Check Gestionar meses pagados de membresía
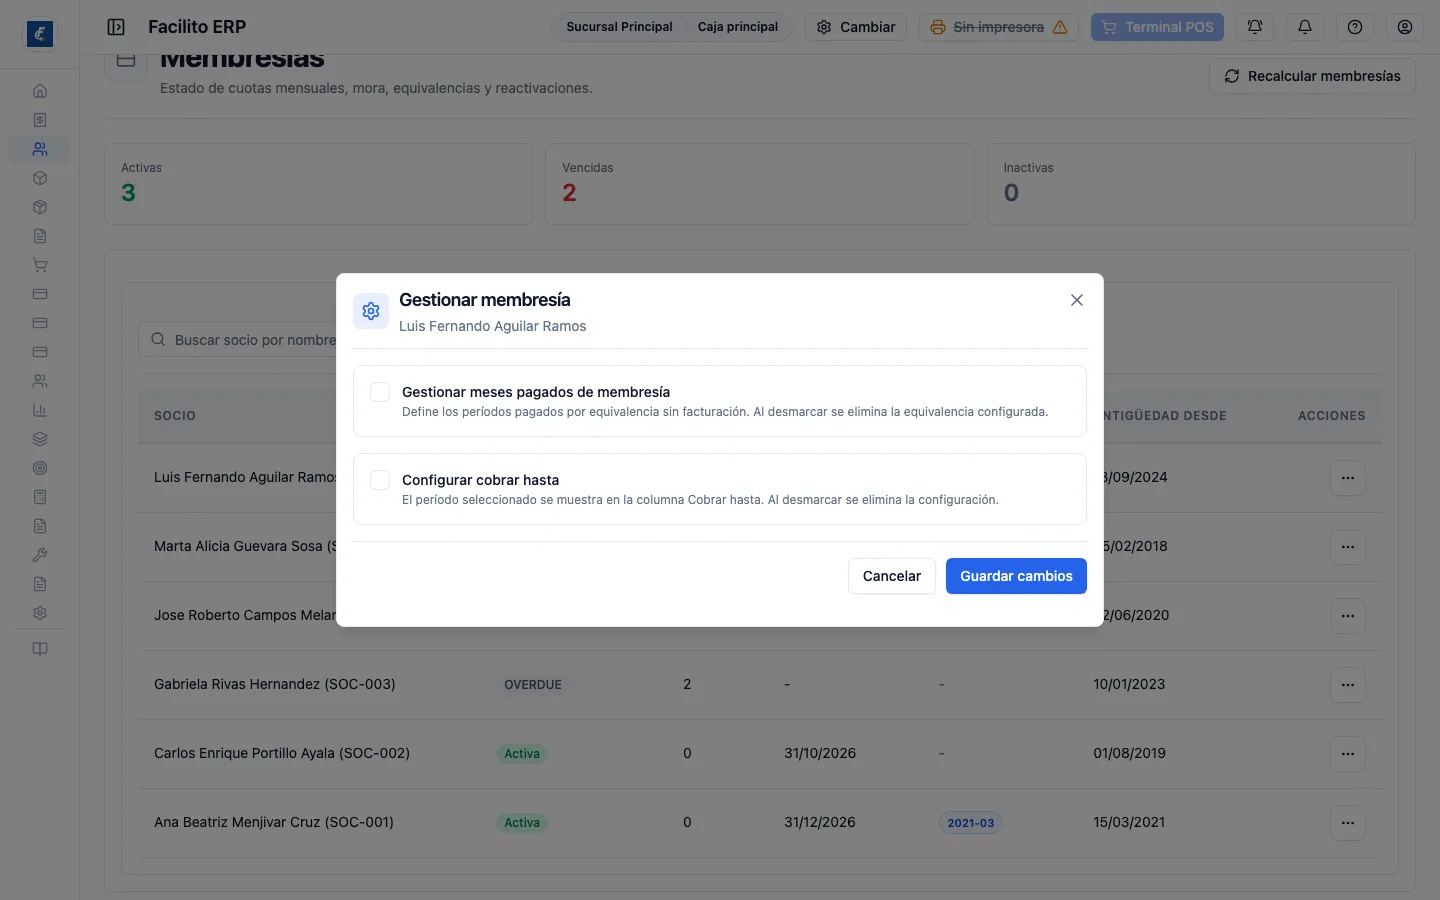Image resolution: width=1440 pixels, height=900 pixels. 380,392
